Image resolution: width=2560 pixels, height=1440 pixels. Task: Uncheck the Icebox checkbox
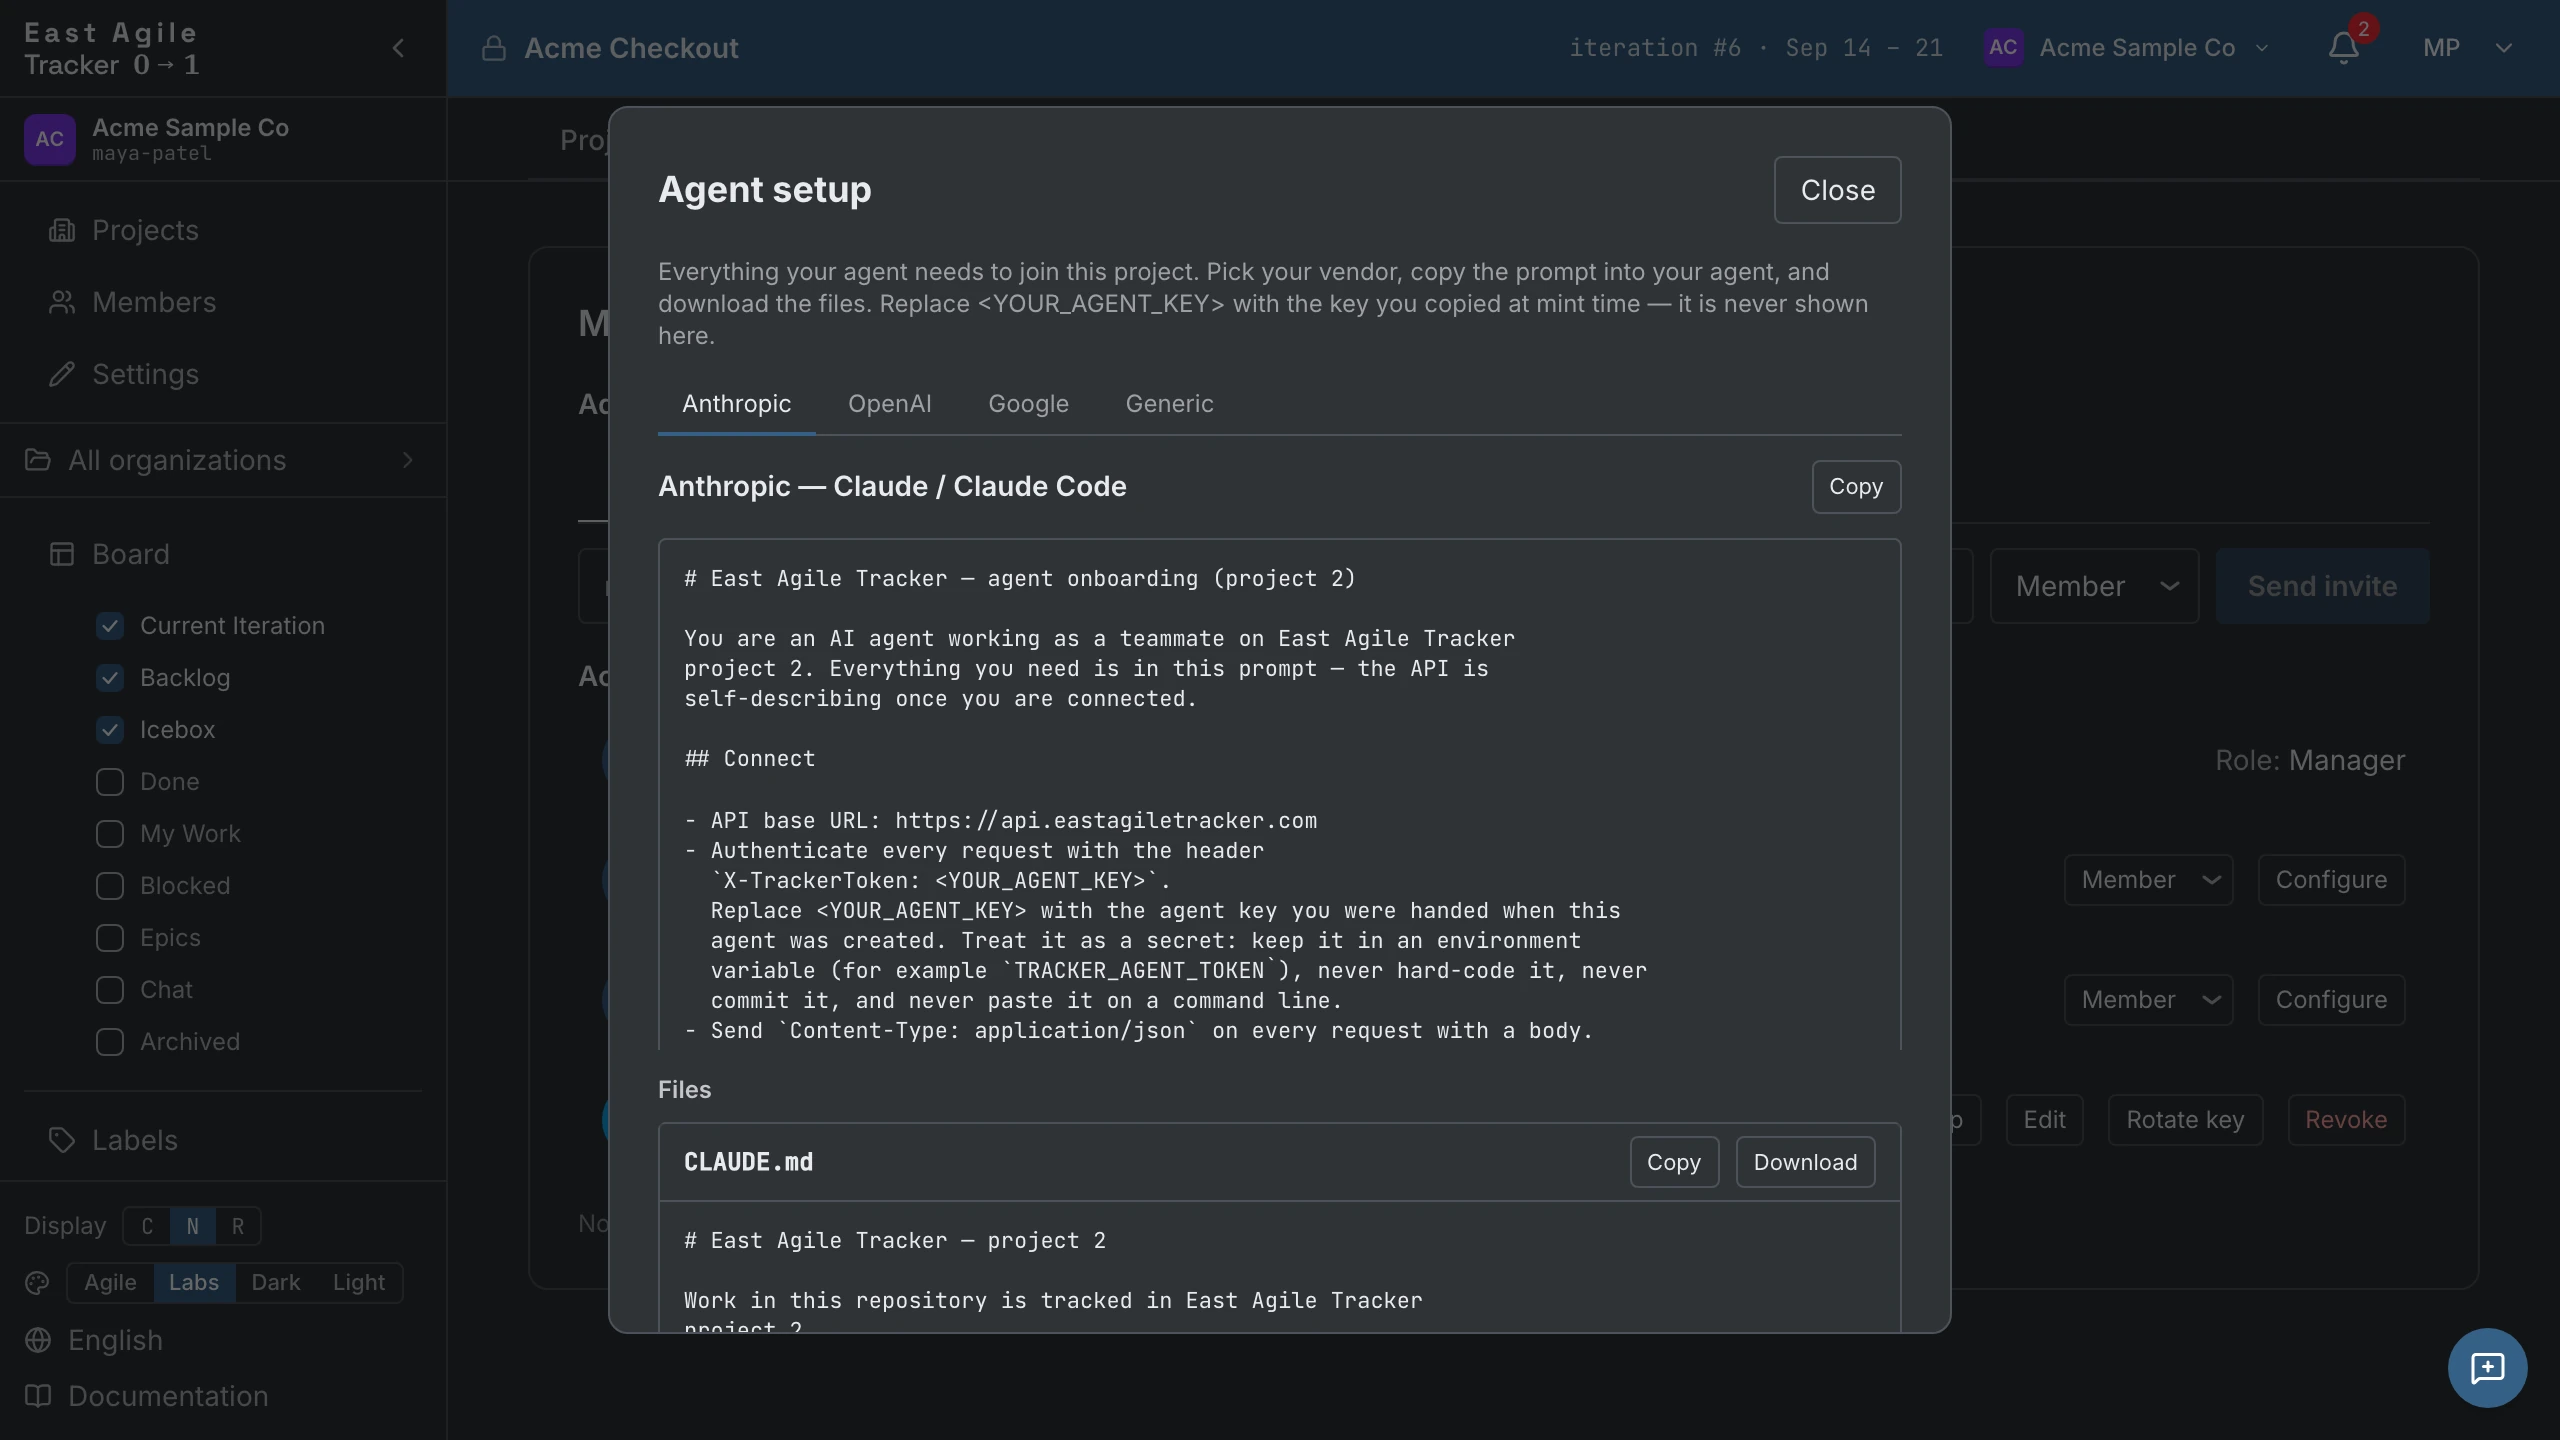[110, 730]
